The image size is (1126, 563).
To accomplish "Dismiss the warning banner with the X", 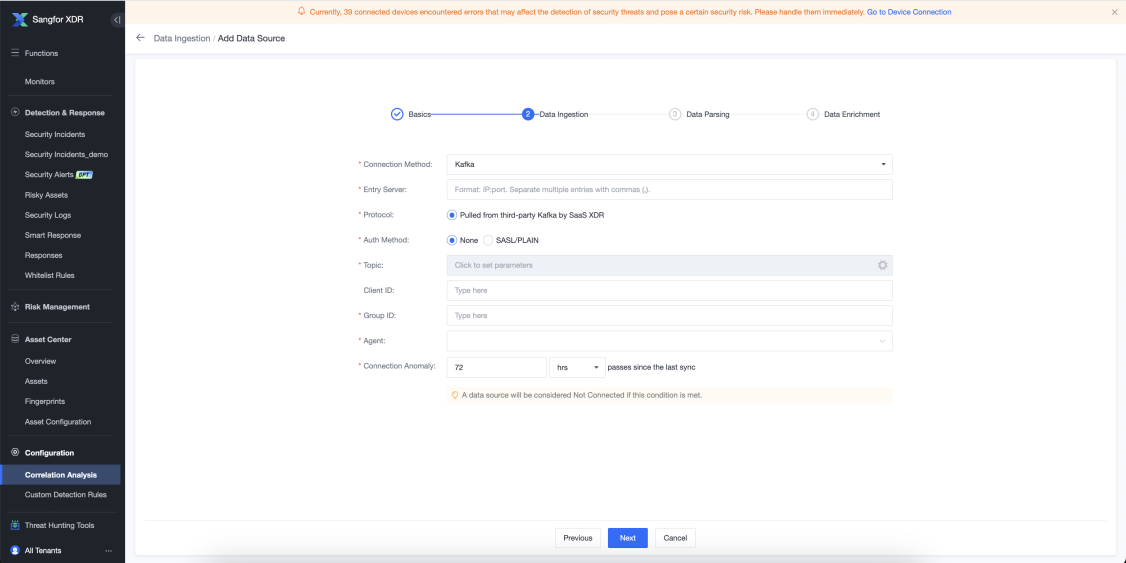I will (1114, 12).
